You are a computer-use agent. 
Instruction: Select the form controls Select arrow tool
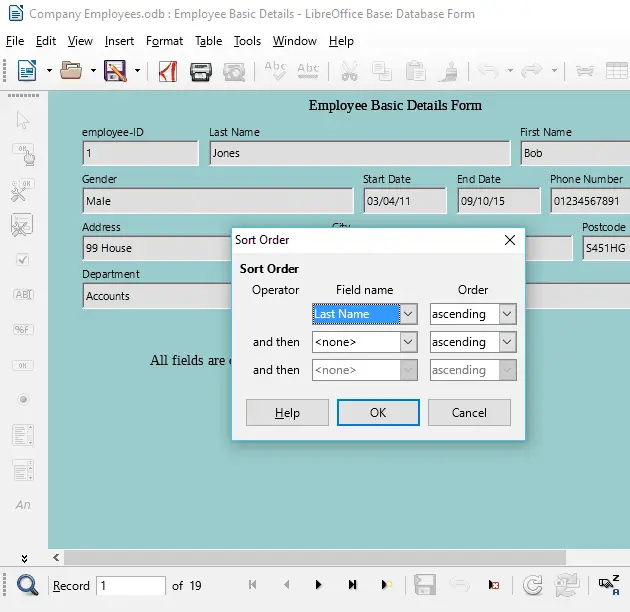tap(23, 121)
